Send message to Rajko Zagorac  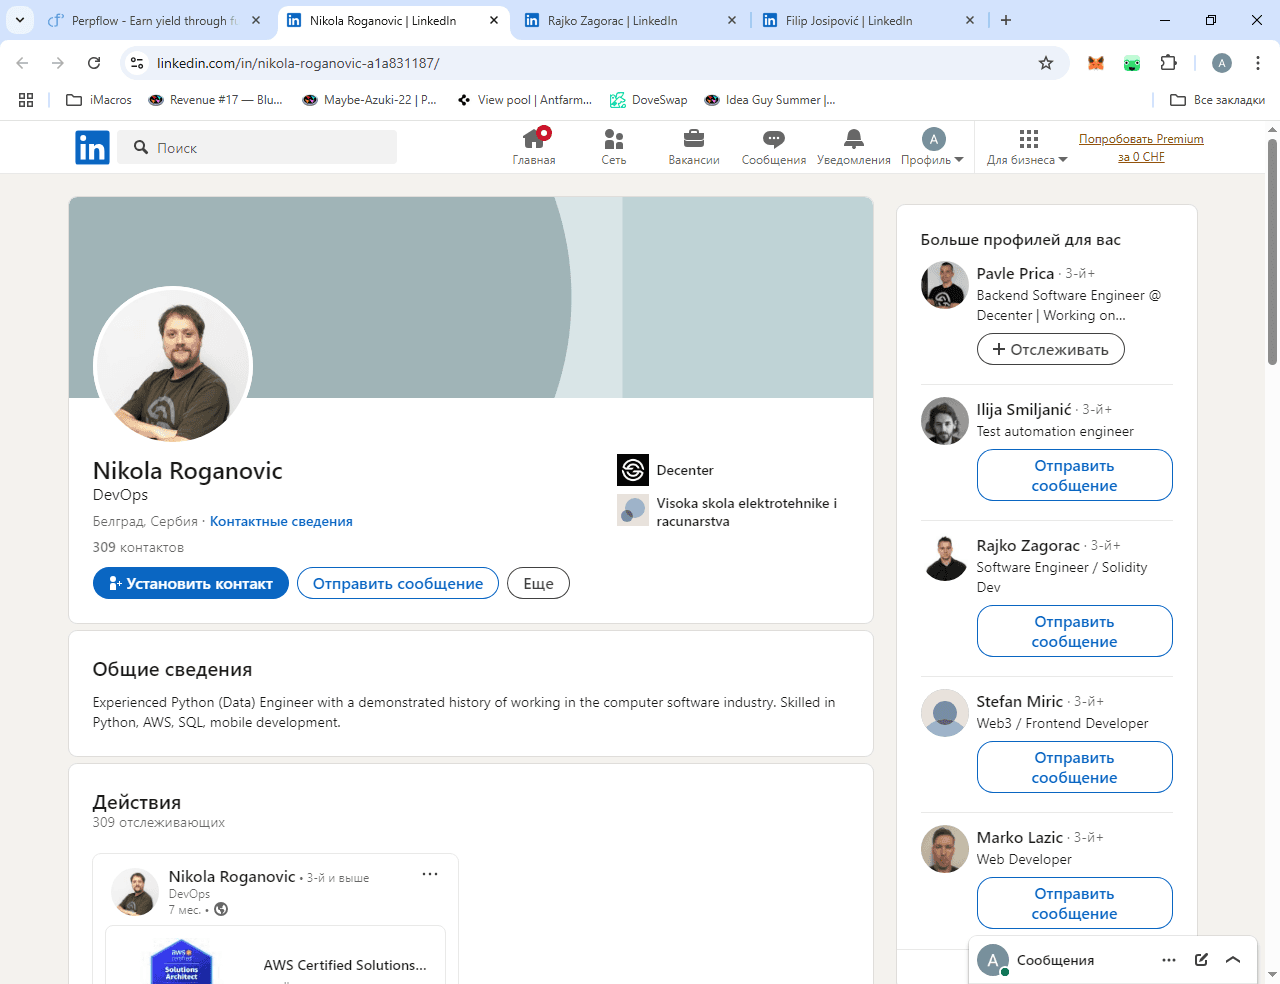1074,631
